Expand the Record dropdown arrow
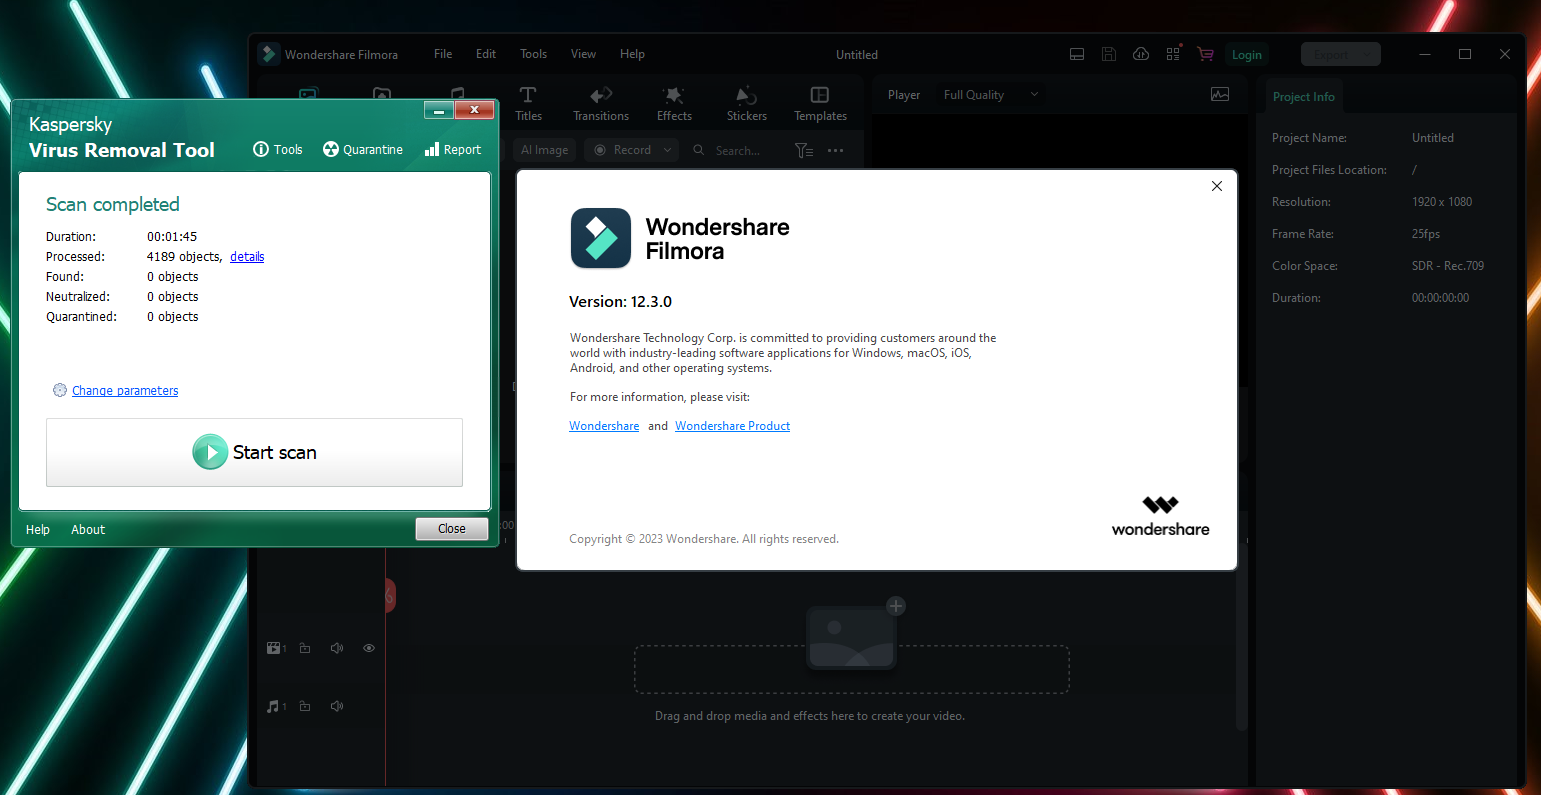This screenshot has width=1541, height=795. coord(669,150)
